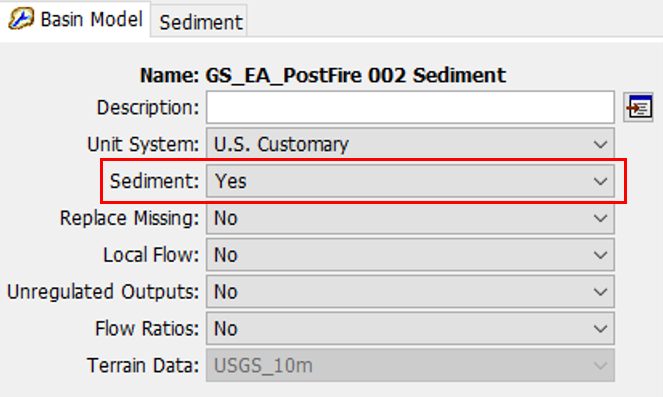Click the Name GS_EA_PostFire 002 Sediment heading
Viewport: 663px width, 397px height.
click(323, 75)
